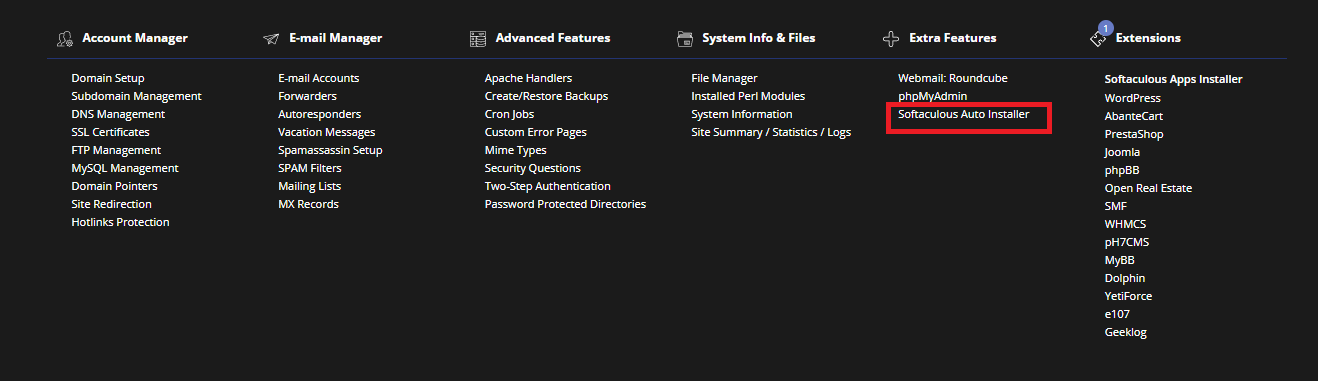This screenshot has width=1318, height=381.
Task: Open the Extra Features section heading
Action: [953, 38]
